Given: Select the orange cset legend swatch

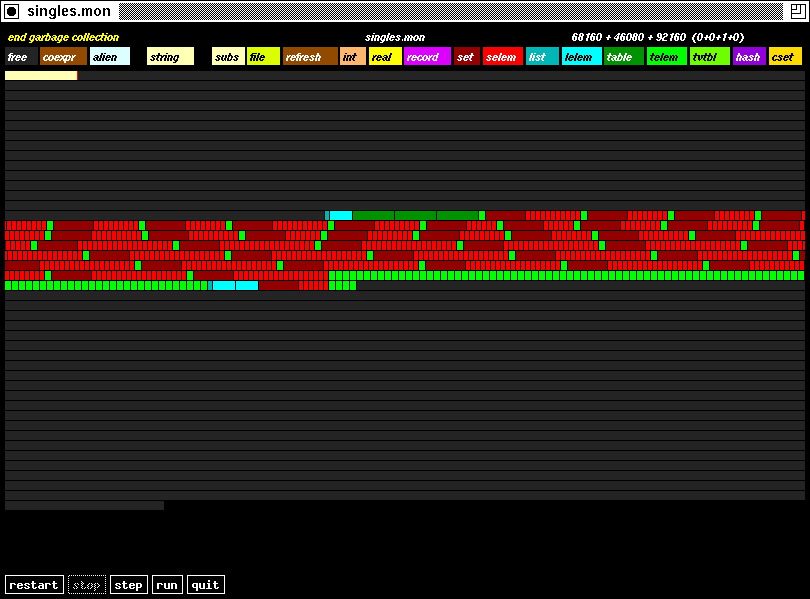Looking at the screenshot, I should point(785,57).
